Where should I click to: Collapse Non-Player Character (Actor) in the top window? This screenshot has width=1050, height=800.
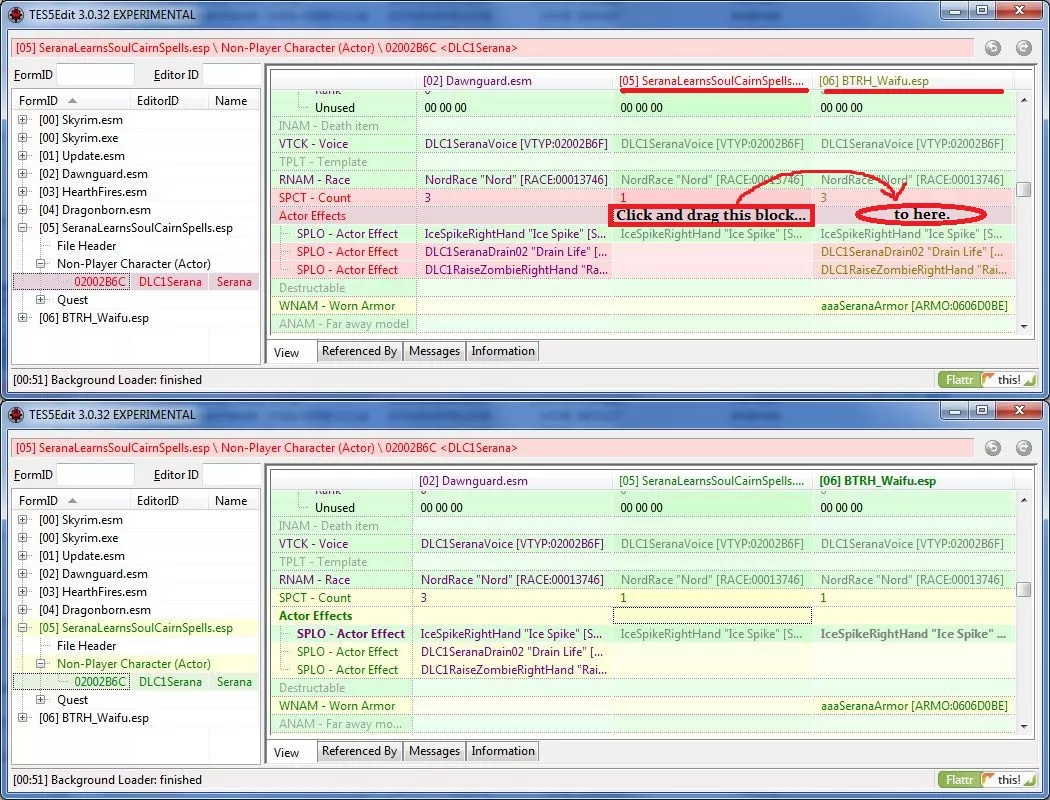(x=41, y=264)
